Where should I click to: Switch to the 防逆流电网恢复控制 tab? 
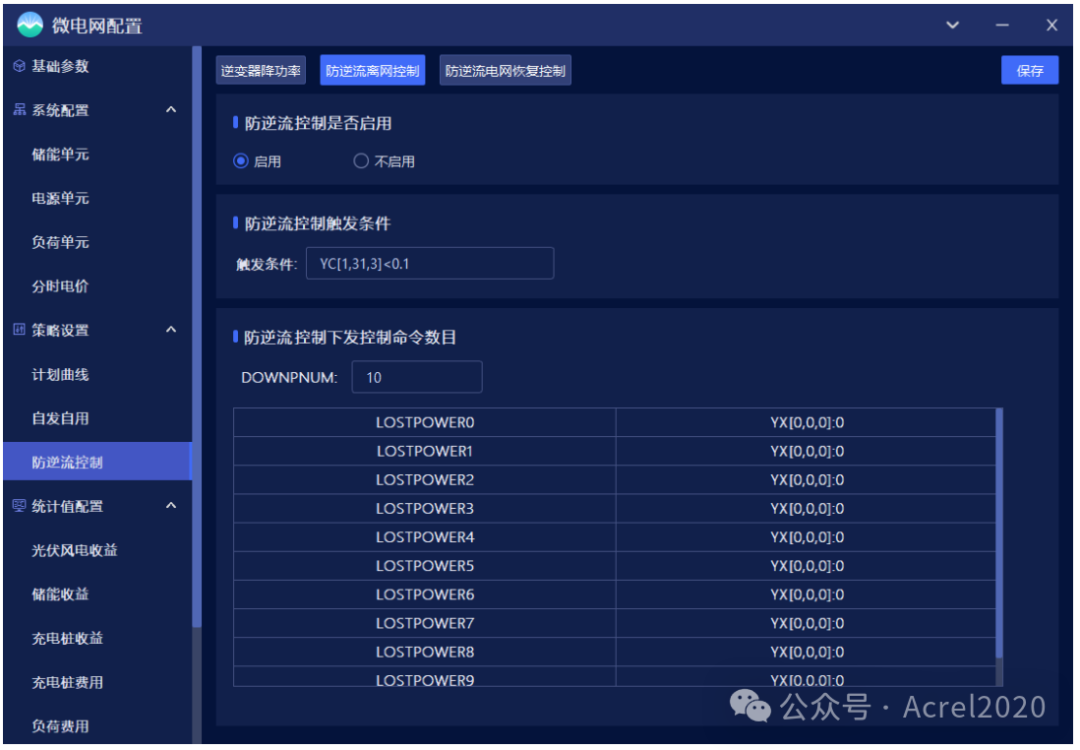point(505,70)
